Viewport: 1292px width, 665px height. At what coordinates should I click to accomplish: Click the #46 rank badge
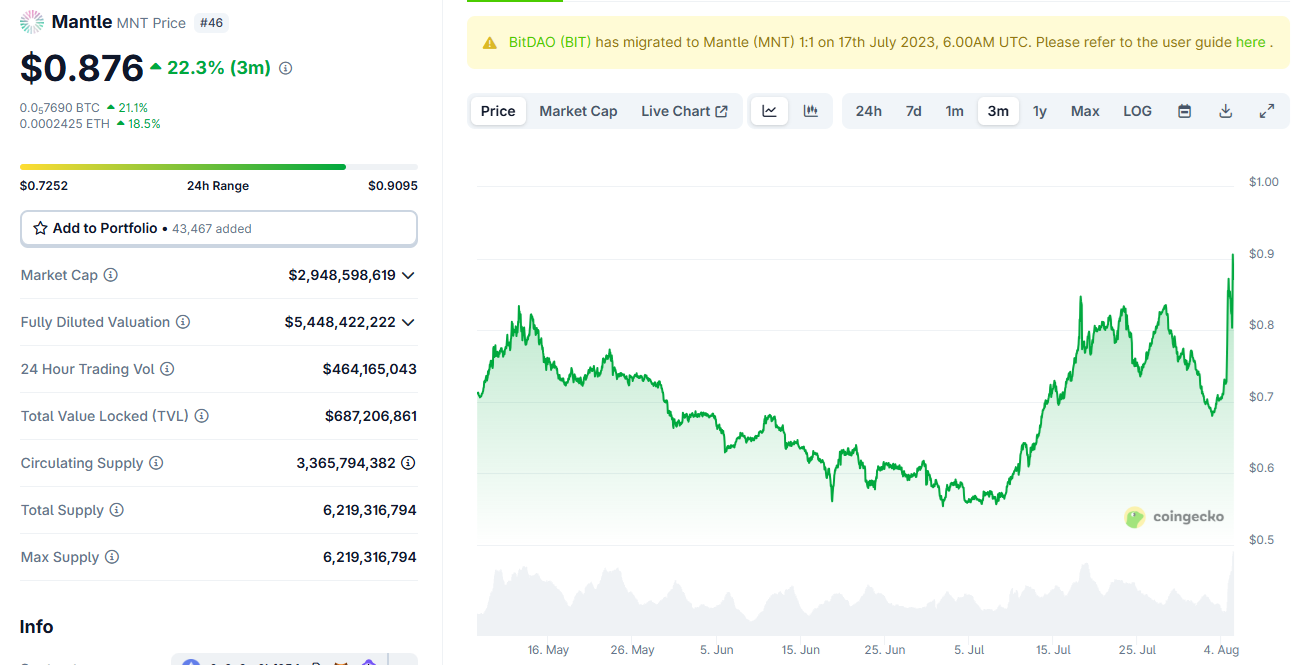pos(211,22)
